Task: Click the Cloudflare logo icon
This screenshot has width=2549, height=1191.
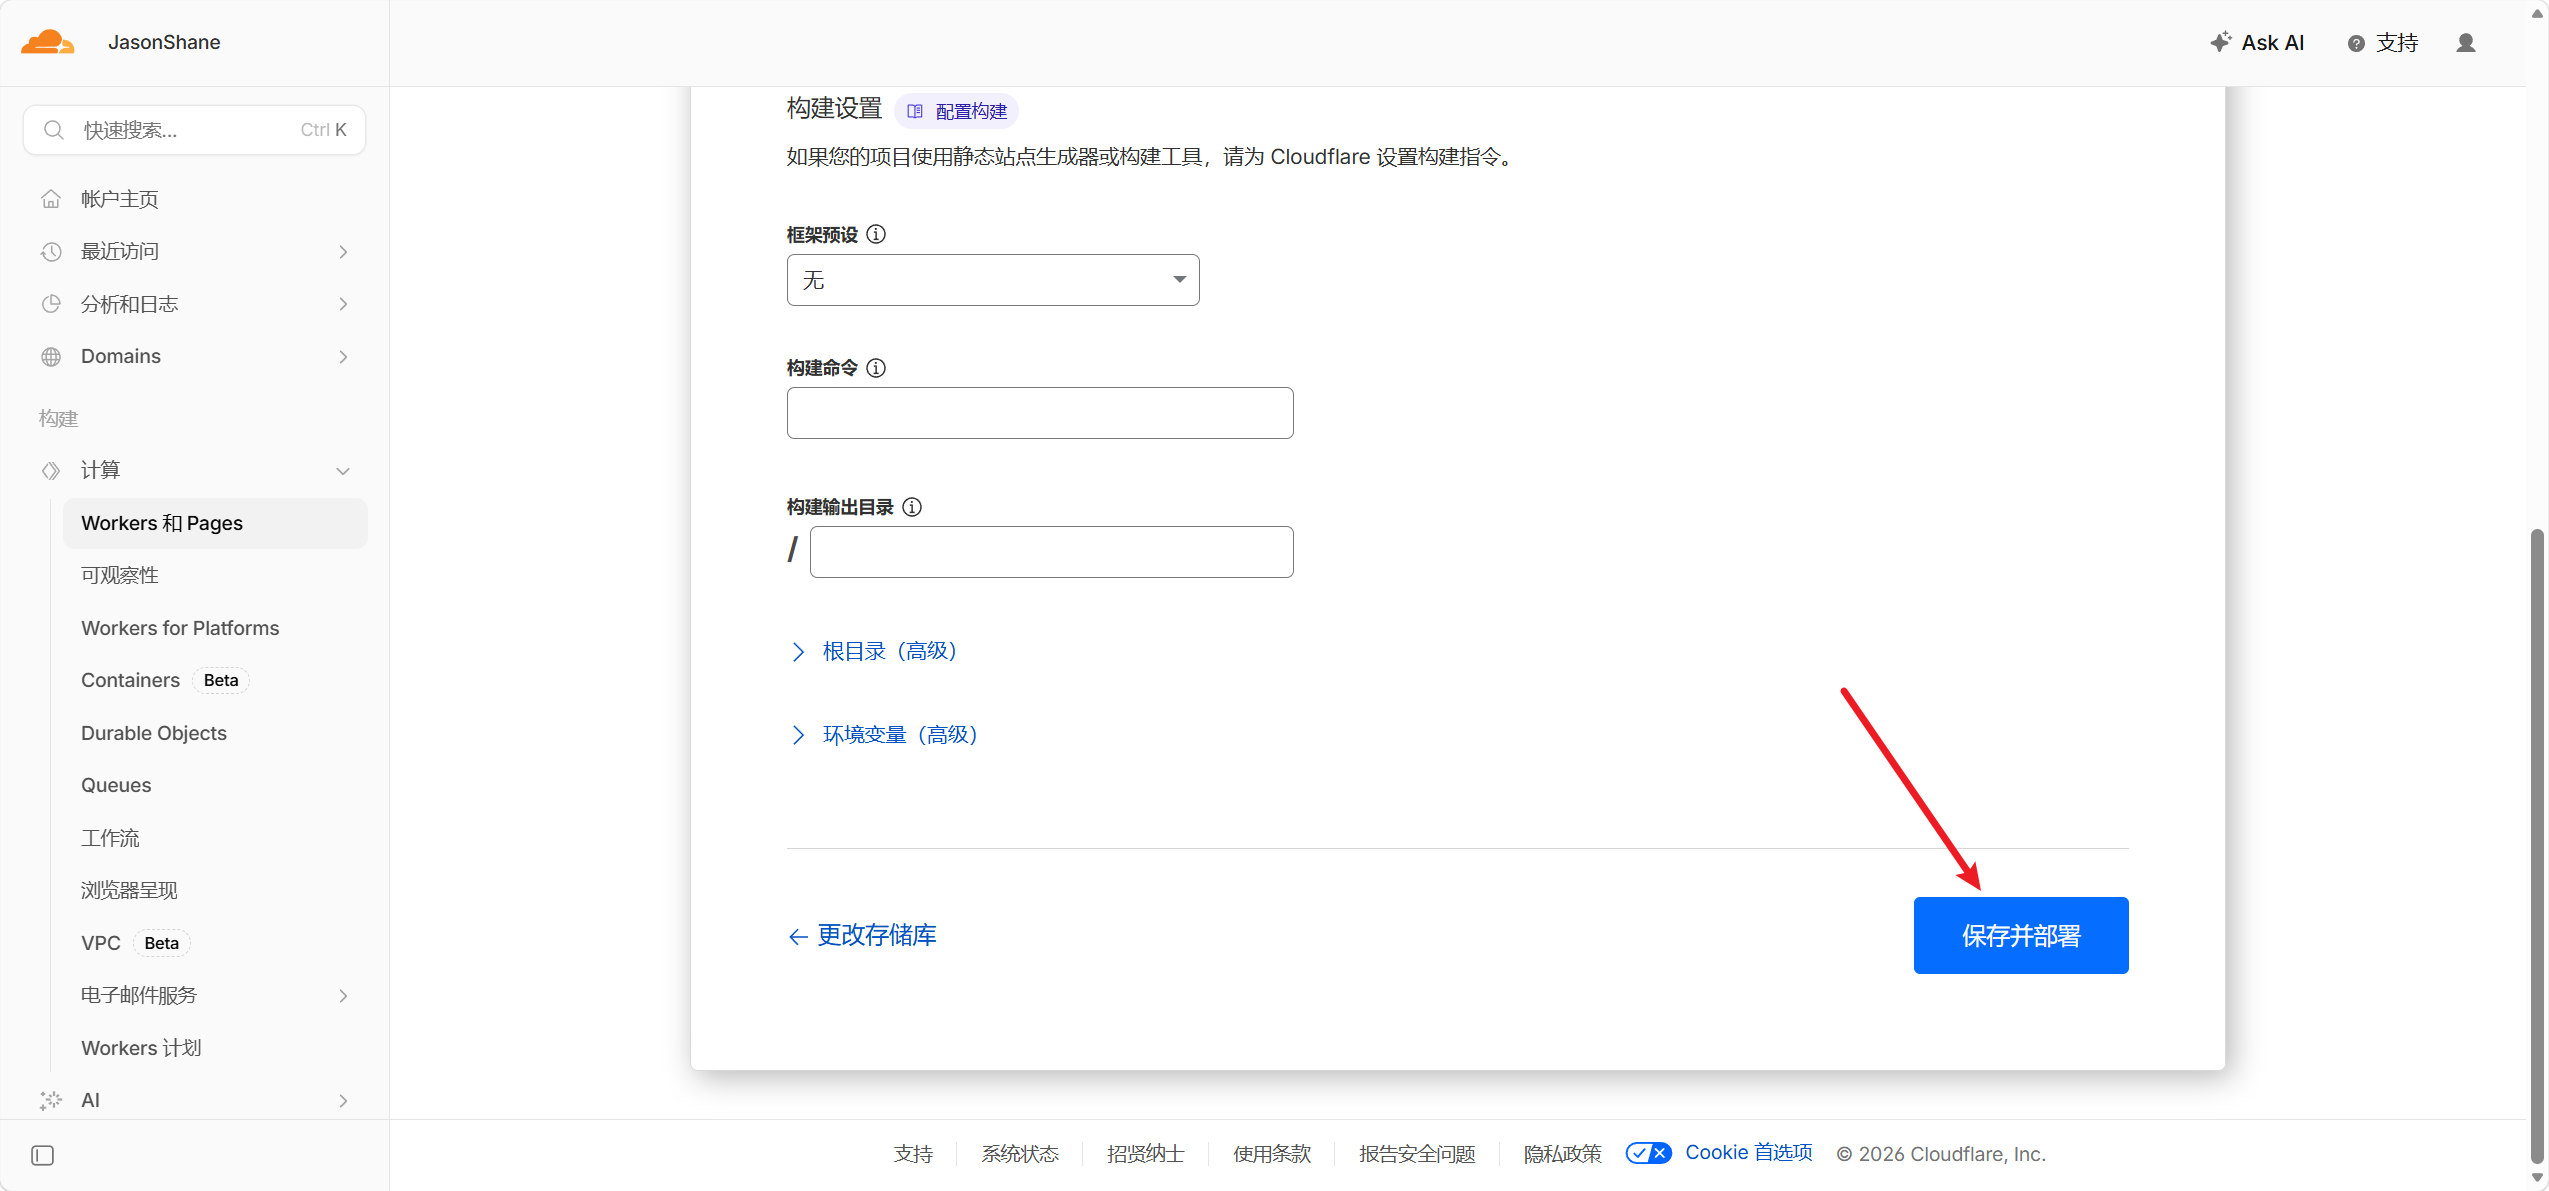Action: (47, 42)
